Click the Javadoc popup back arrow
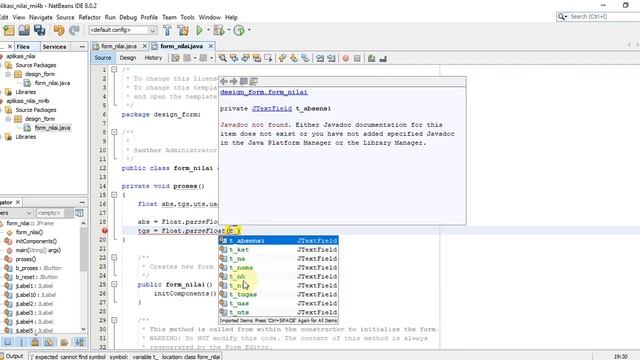Viewport: 640px width, 360px height. pos(224,81)
